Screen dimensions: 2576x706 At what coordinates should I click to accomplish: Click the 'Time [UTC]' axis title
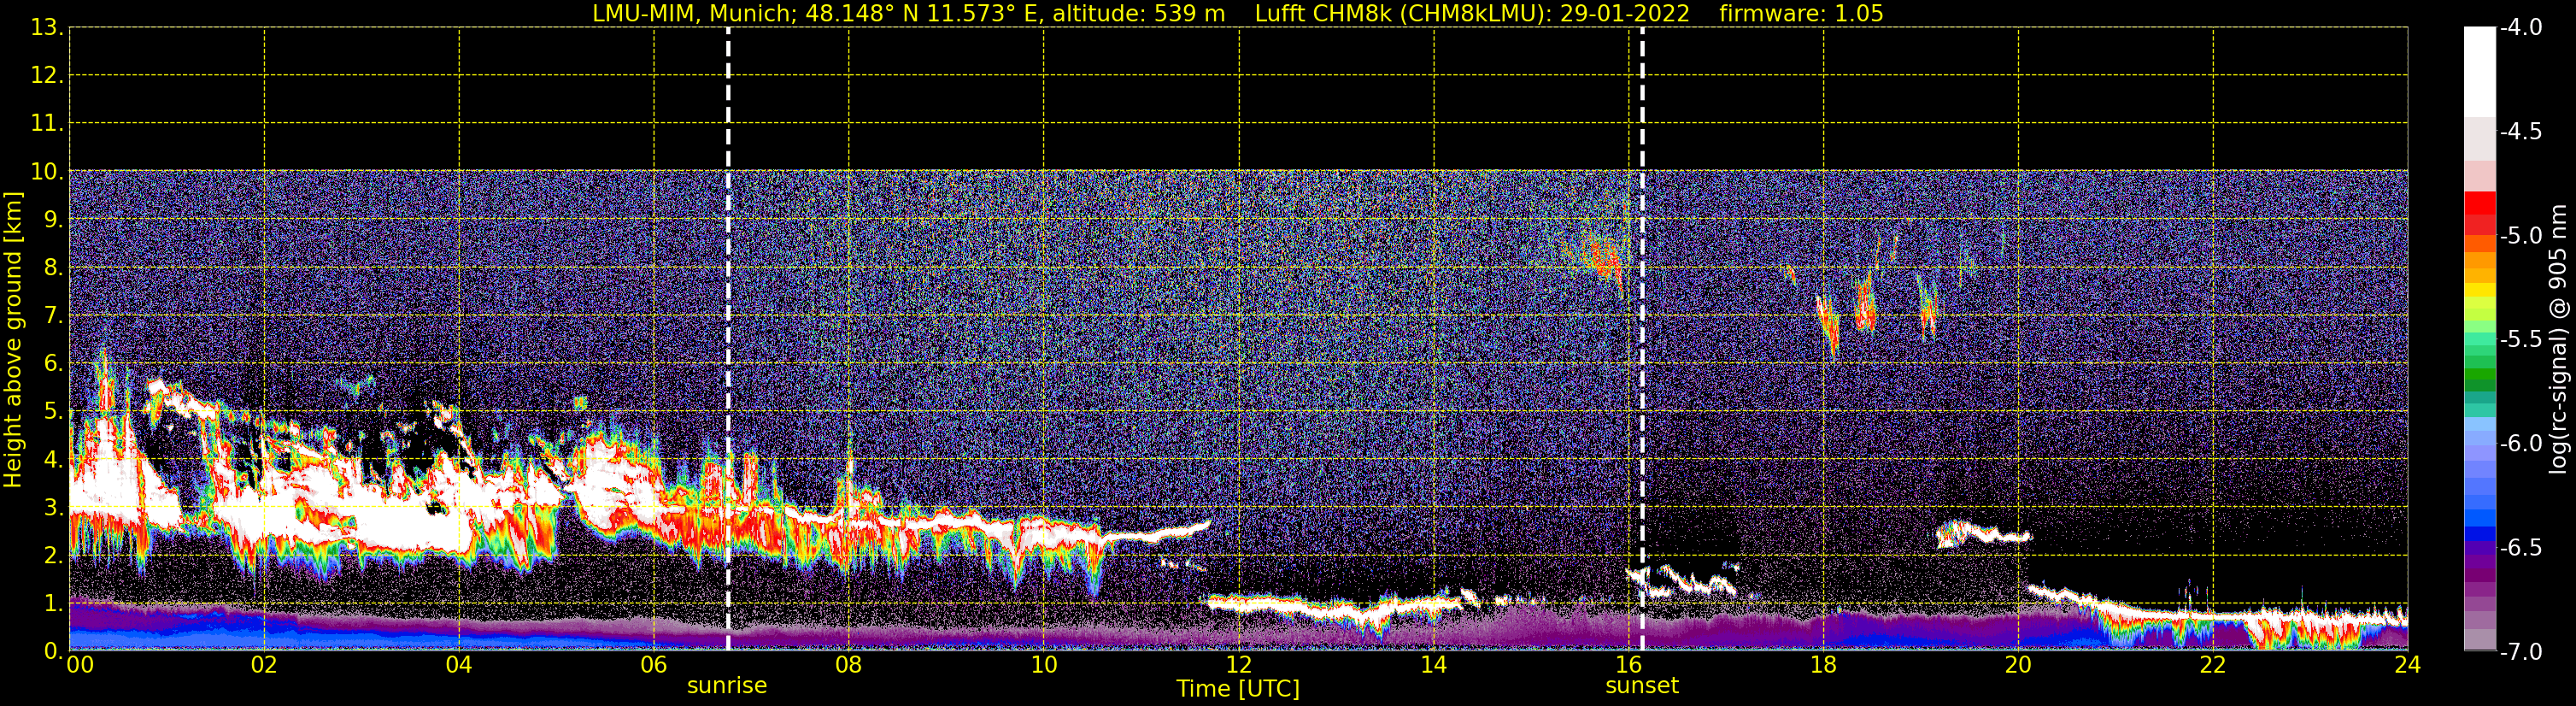1238,689
